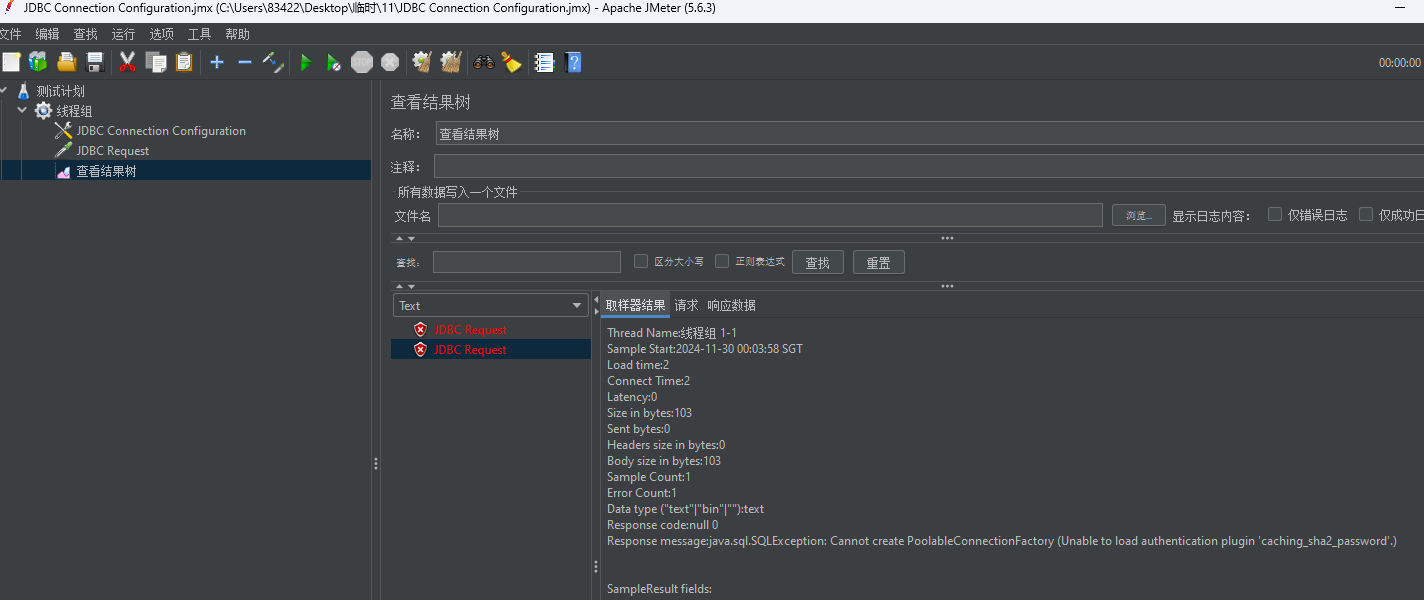Cut selected element with scissors icon
This screenshot has width=1424, height=600.
(127, 62)
